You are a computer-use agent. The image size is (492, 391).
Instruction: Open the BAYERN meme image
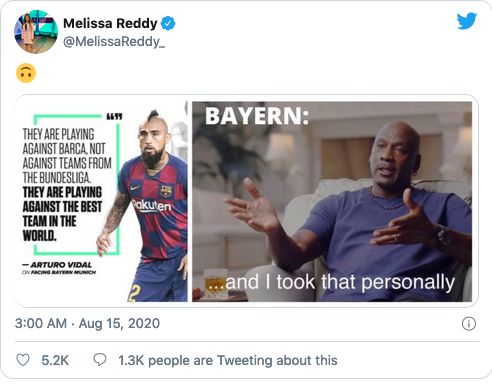(332, 202)
